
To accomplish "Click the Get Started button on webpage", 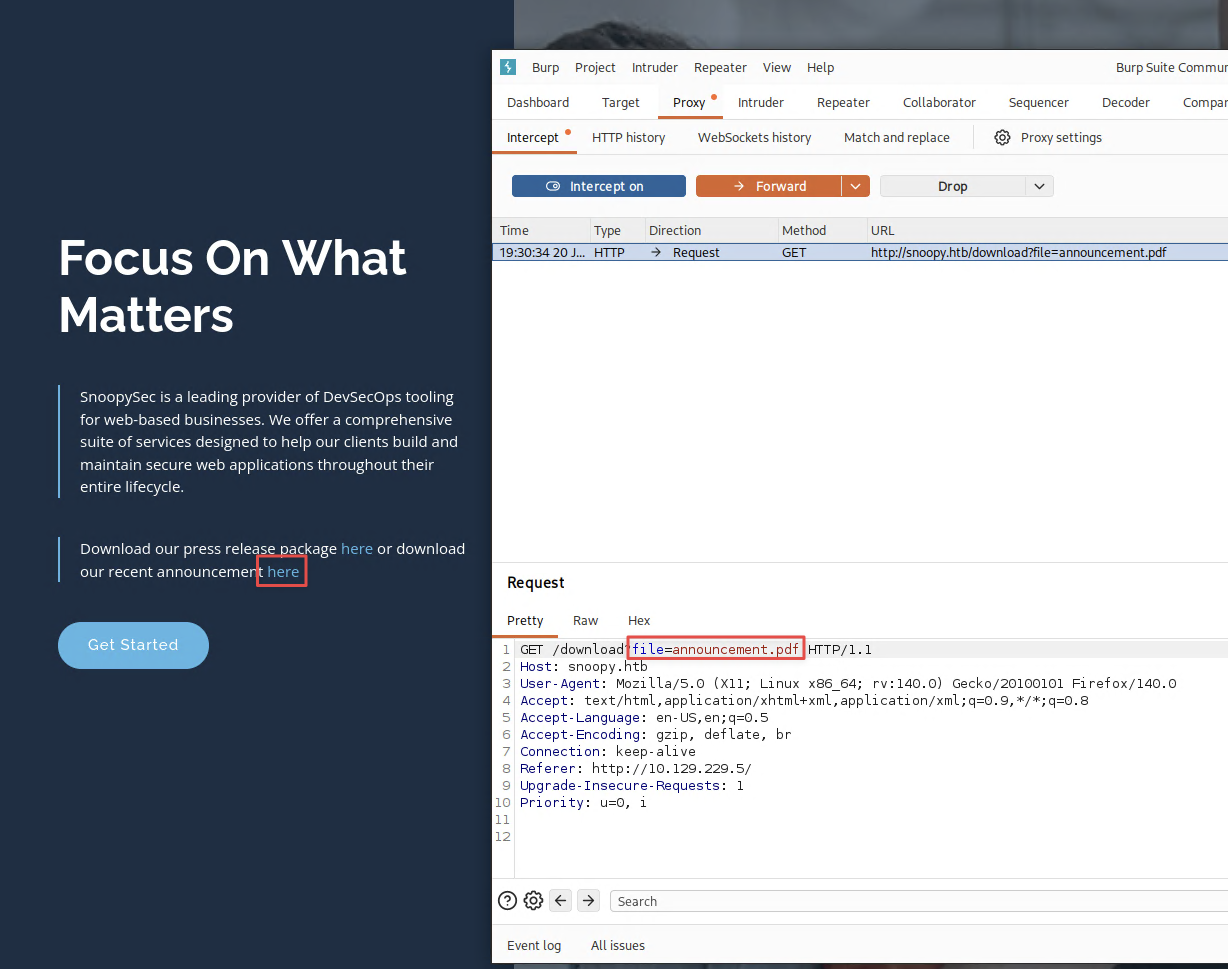I will [x=133, y=645].
